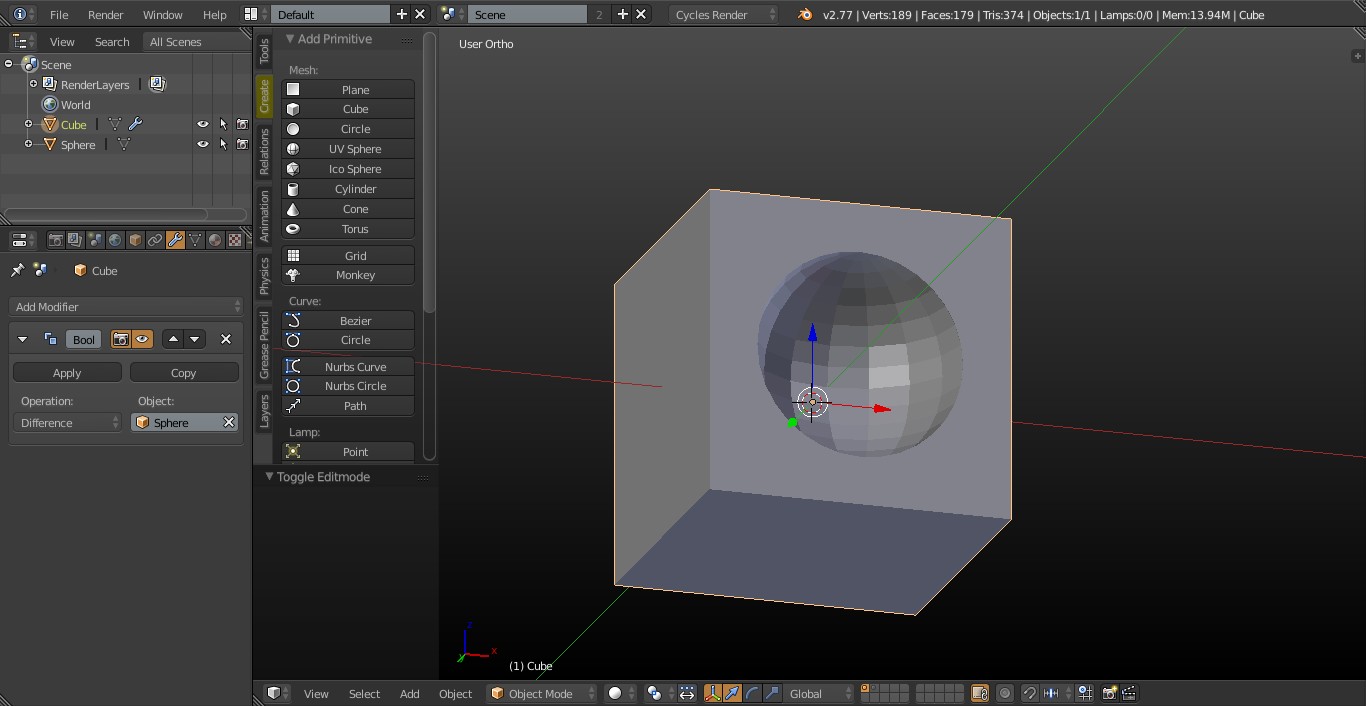
Task: Remove the Bool modifier with X
Action: (x=226, y=339)
